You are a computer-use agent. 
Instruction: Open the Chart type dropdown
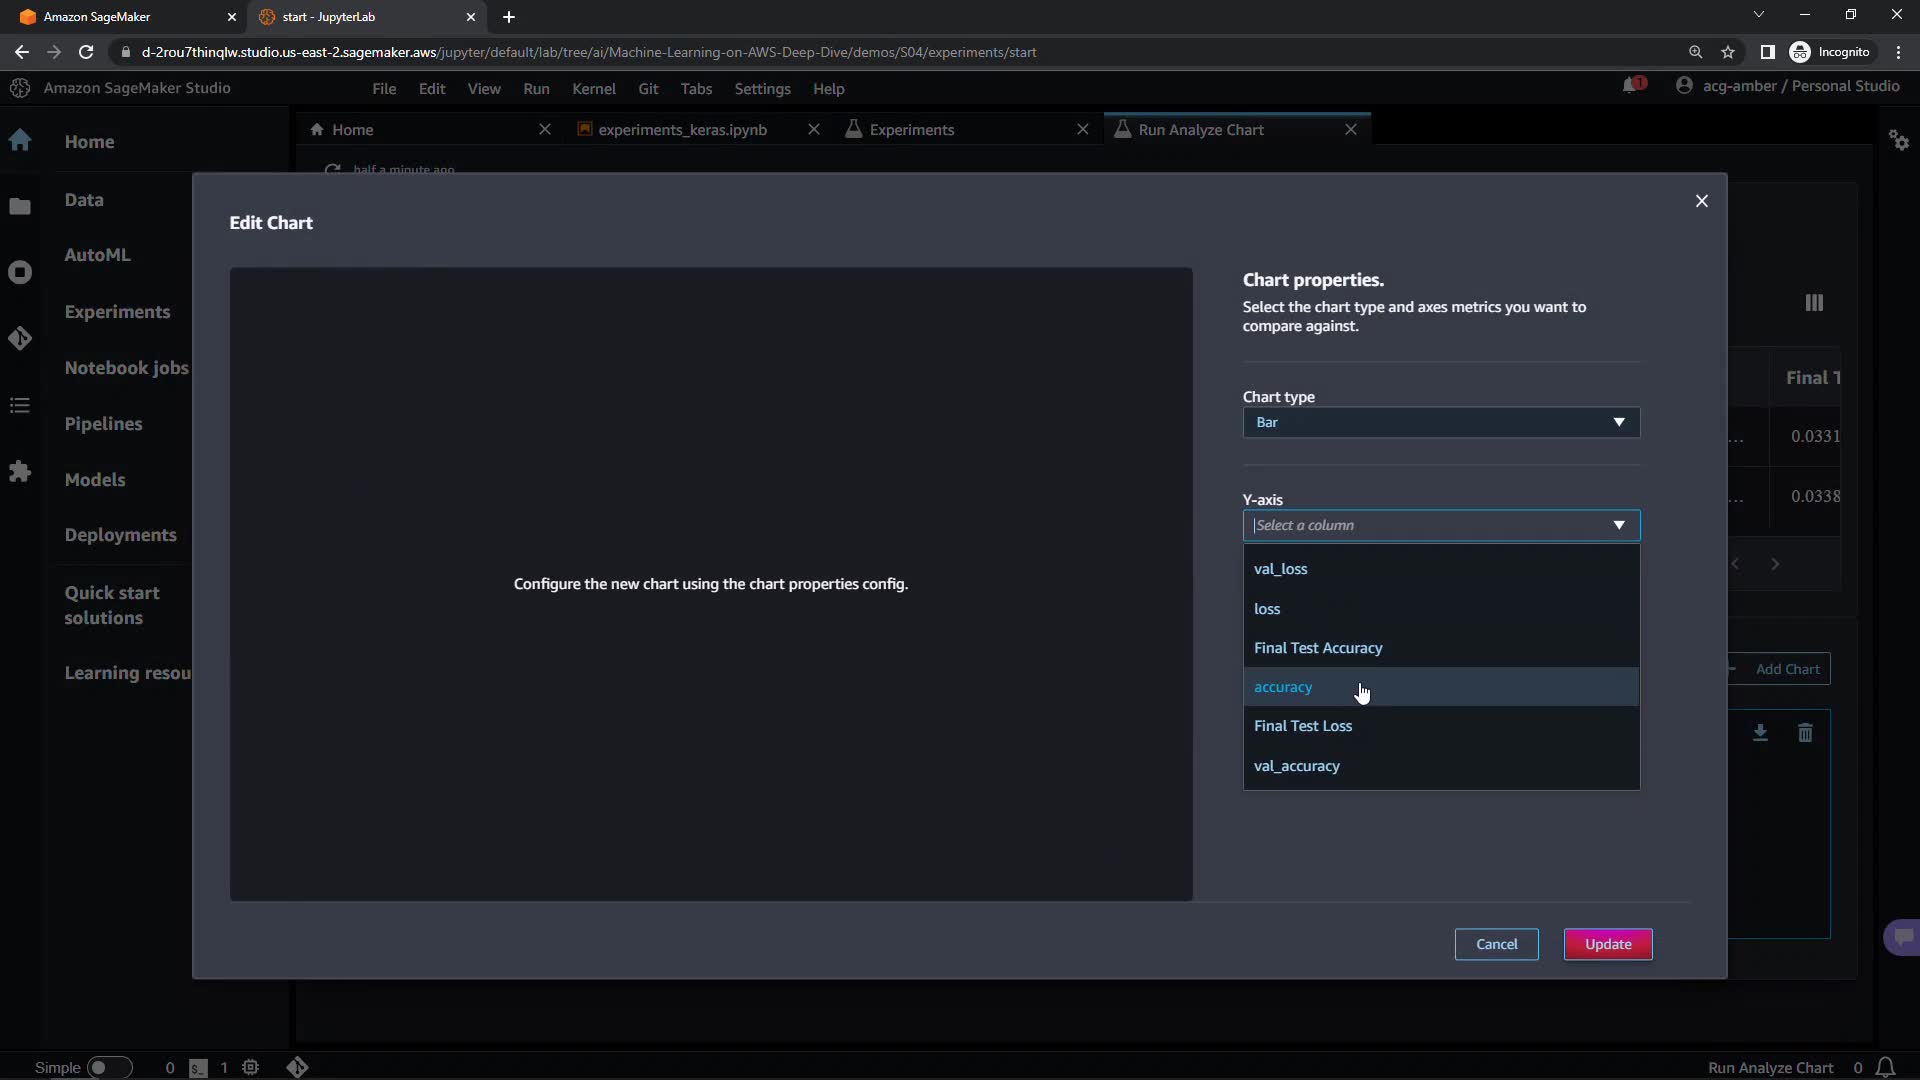[1440, 422]
